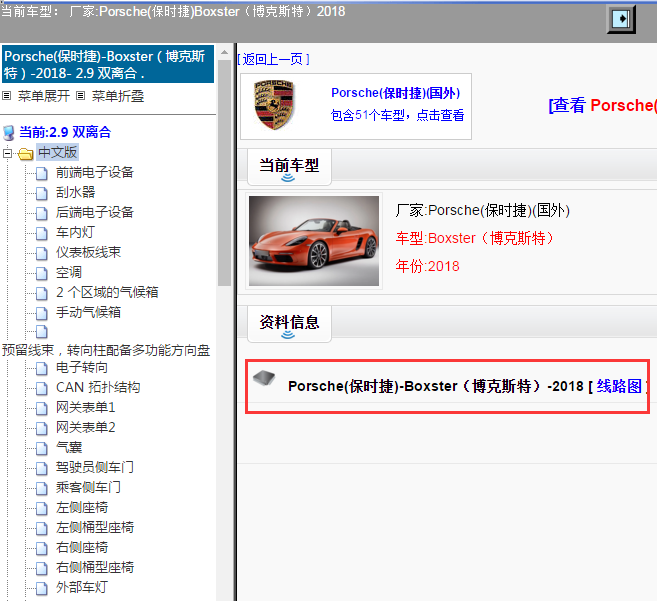Open 预留线束，转向柱配备多功能方向盘 entry
Screen dimensions: 657x601
(x=106, y=350)
